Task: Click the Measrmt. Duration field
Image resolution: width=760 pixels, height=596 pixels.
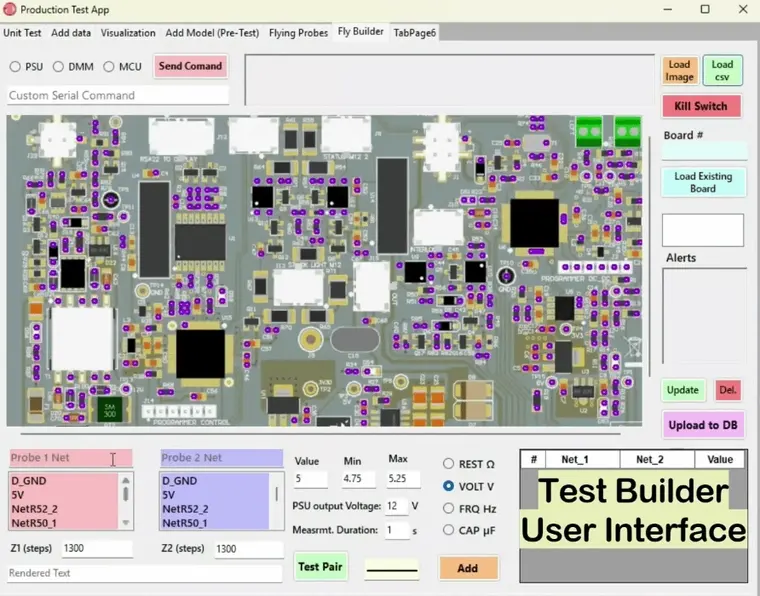Action: (x=397, y=531)
